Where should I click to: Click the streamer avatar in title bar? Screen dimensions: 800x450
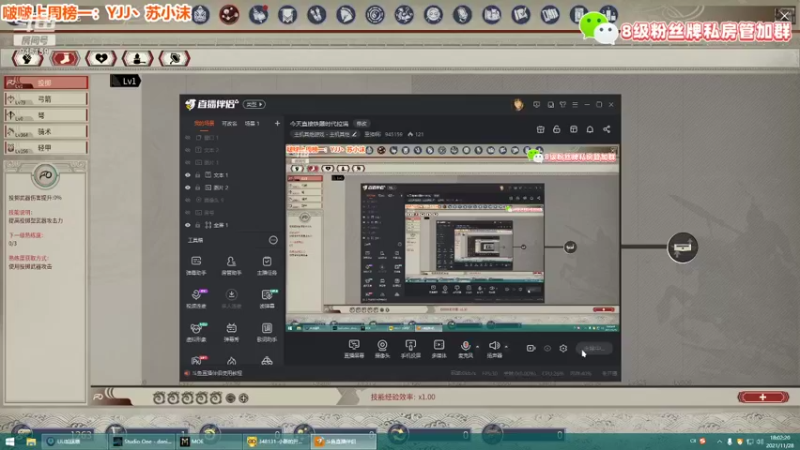pos(518,105)
